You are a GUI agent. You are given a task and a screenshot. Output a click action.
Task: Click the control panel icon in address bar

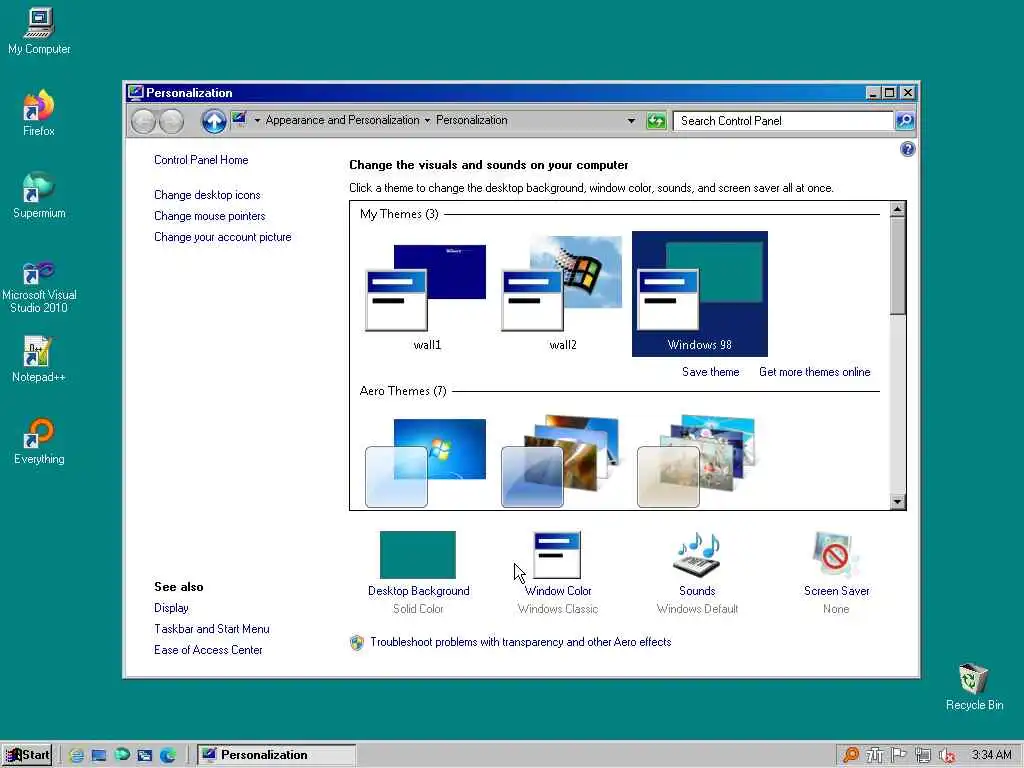coord(240,120)
